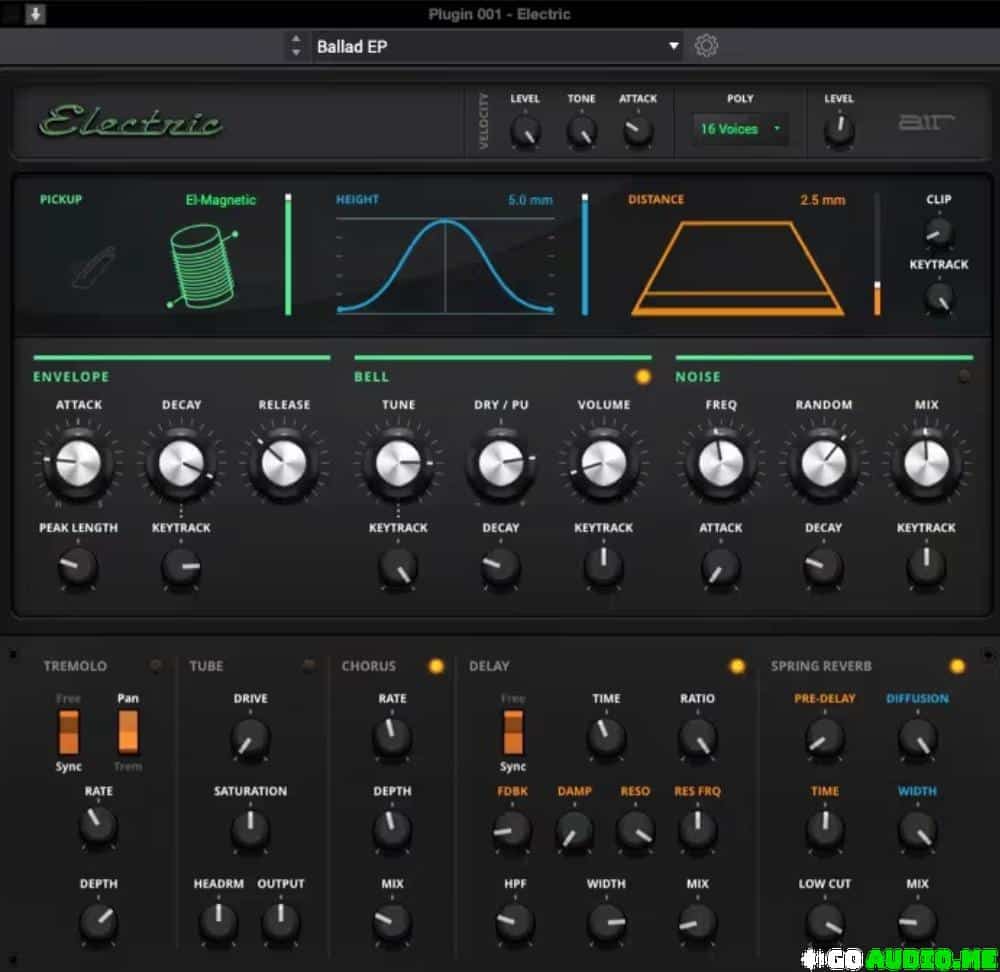This screenshot has height=972, width=1000.
Task: Click the Delay Ratio knob
Action: pos(697,738)
